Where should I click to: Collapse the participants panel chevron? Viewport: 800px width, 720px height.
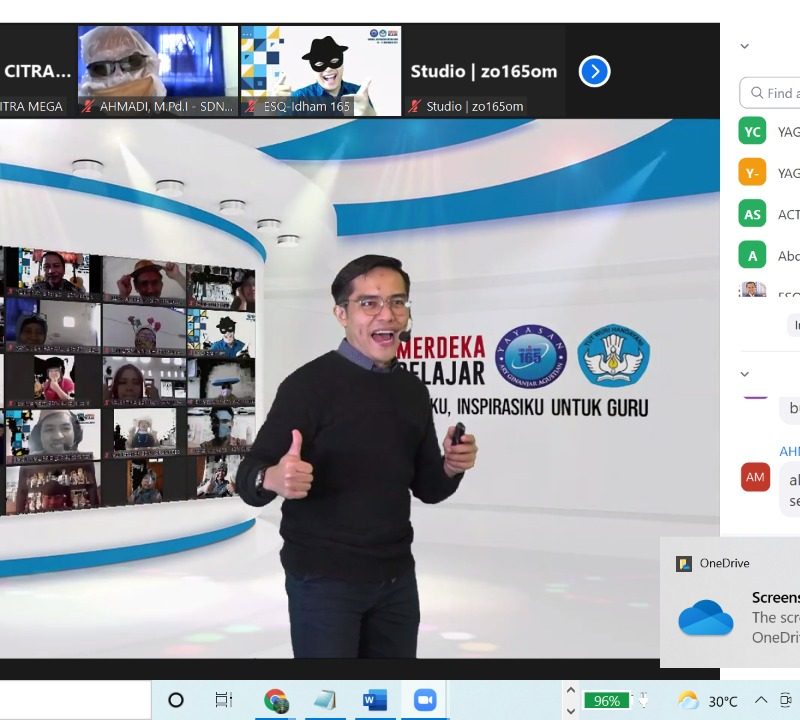tap(744, 46)
